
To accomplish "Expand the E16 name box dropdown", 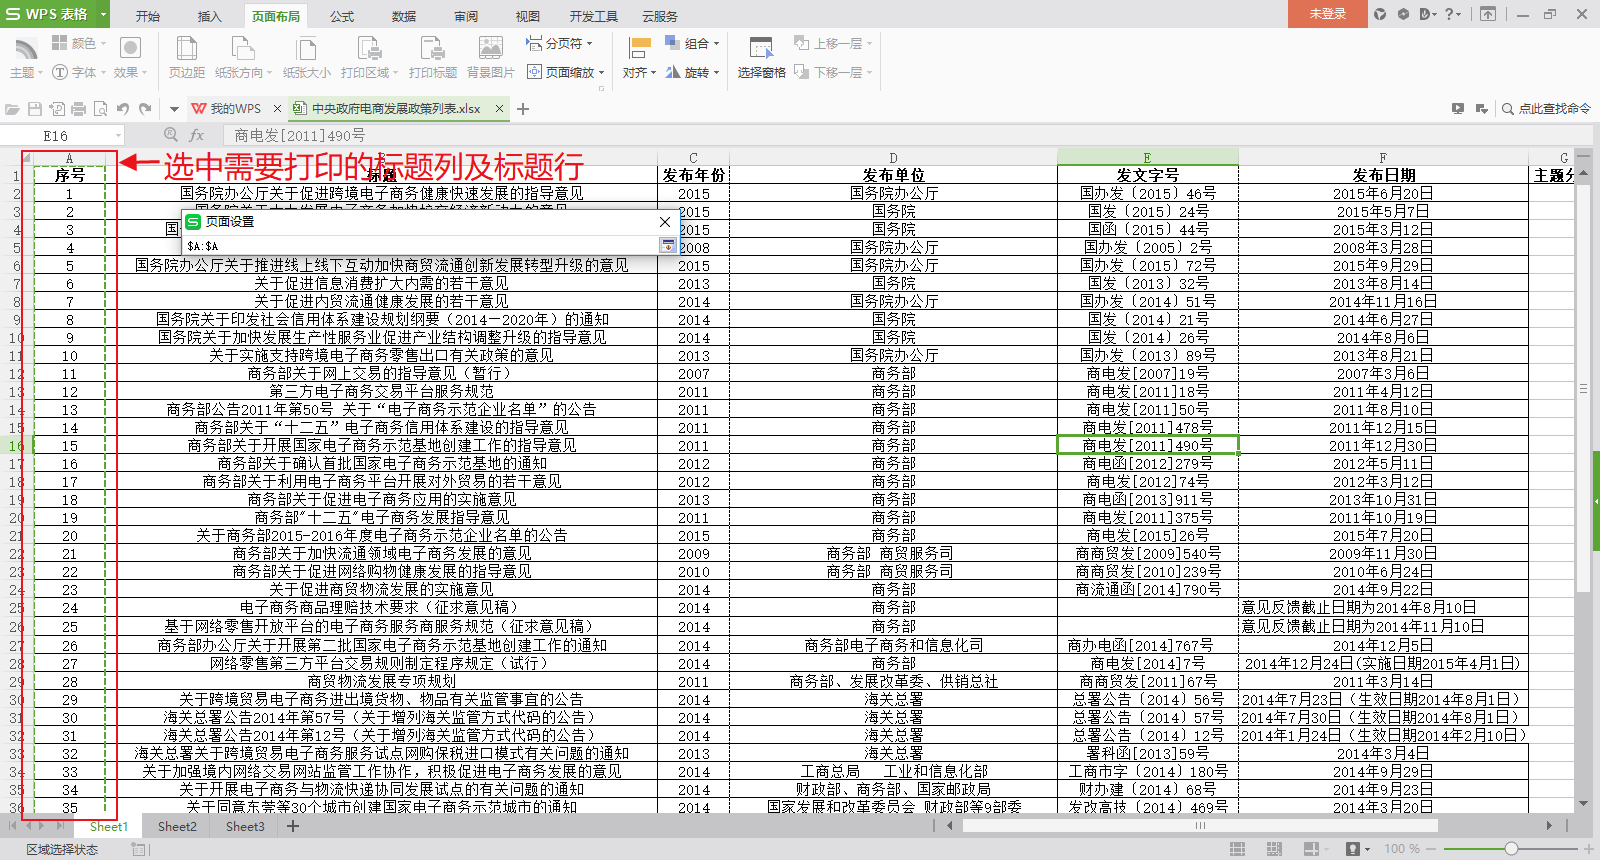I will 118,135.
